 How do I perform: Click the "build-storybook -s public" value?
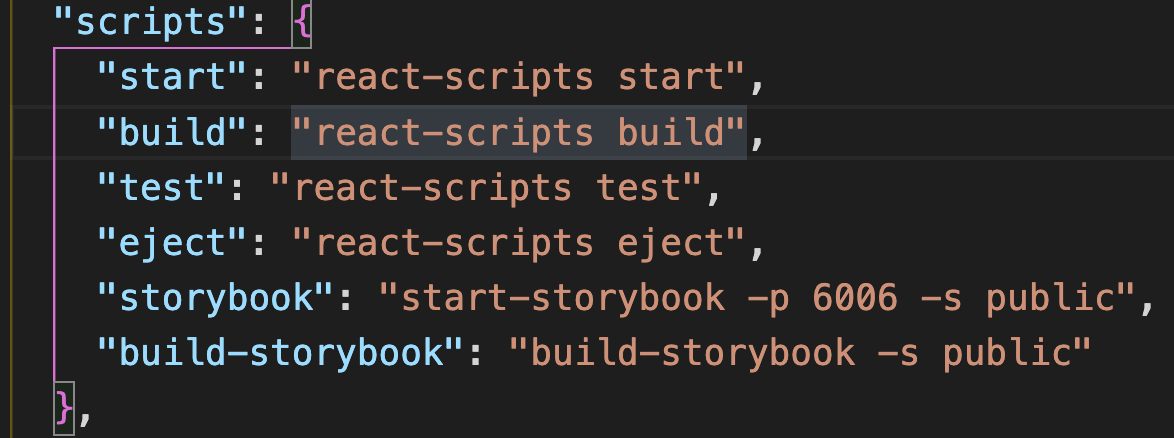point(800,353)
